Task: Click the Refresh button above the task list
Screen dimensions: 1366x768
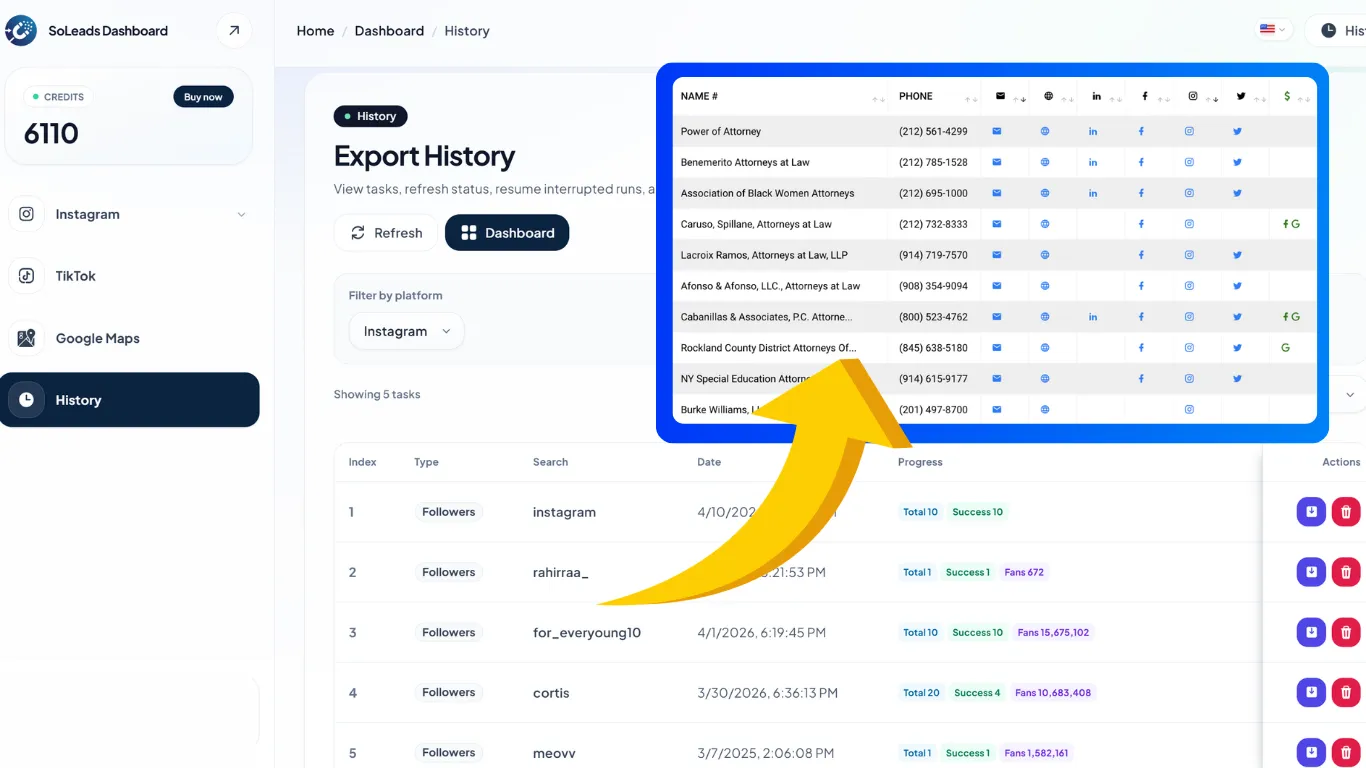Action: (386, 232)
